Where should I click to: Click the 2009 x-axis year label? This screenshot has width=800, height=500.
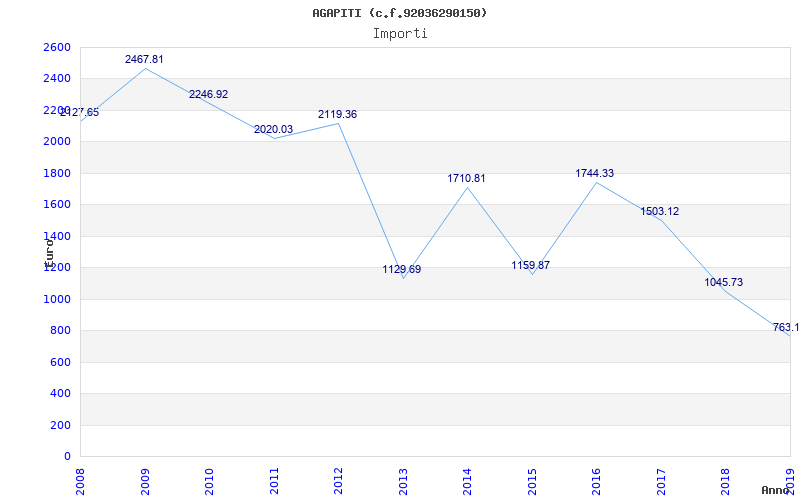[144, 482]
